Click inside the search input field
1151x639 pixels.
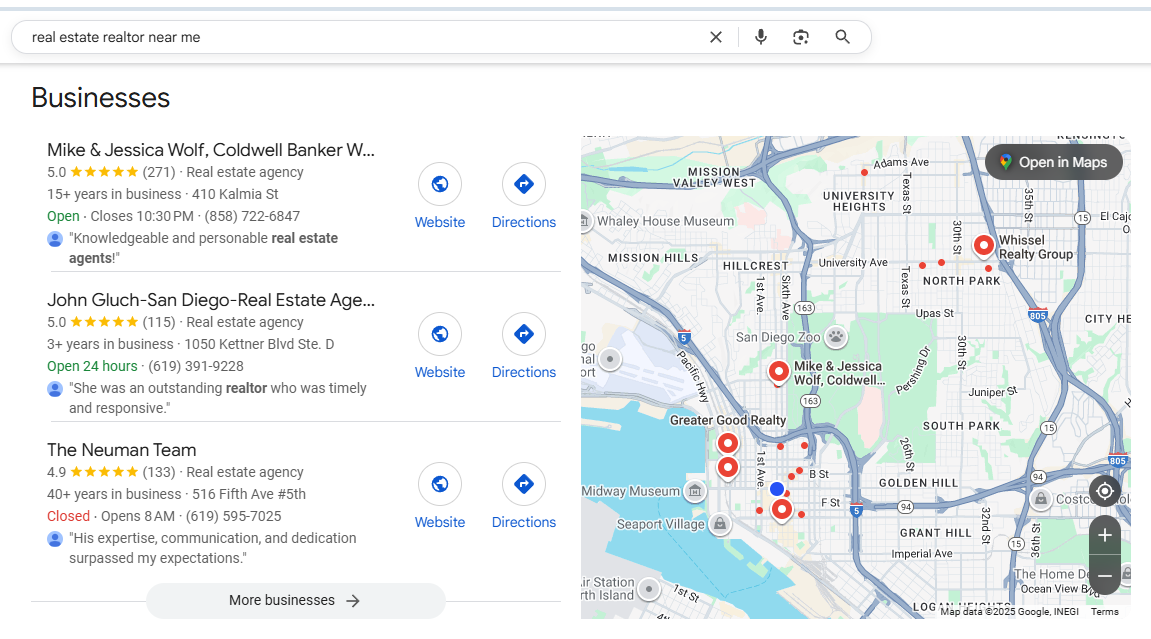click(x=360, y=37)
